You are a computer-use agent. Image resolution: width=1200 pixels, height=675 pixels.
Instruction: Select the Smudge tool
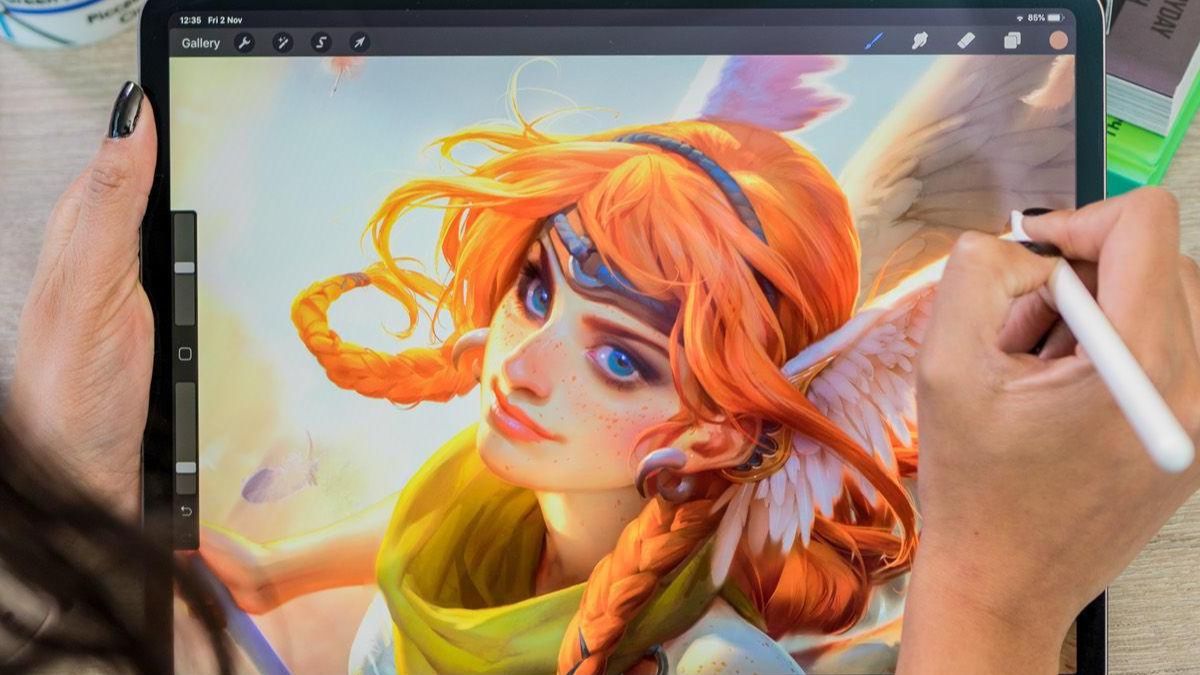(x=920, y=41)
